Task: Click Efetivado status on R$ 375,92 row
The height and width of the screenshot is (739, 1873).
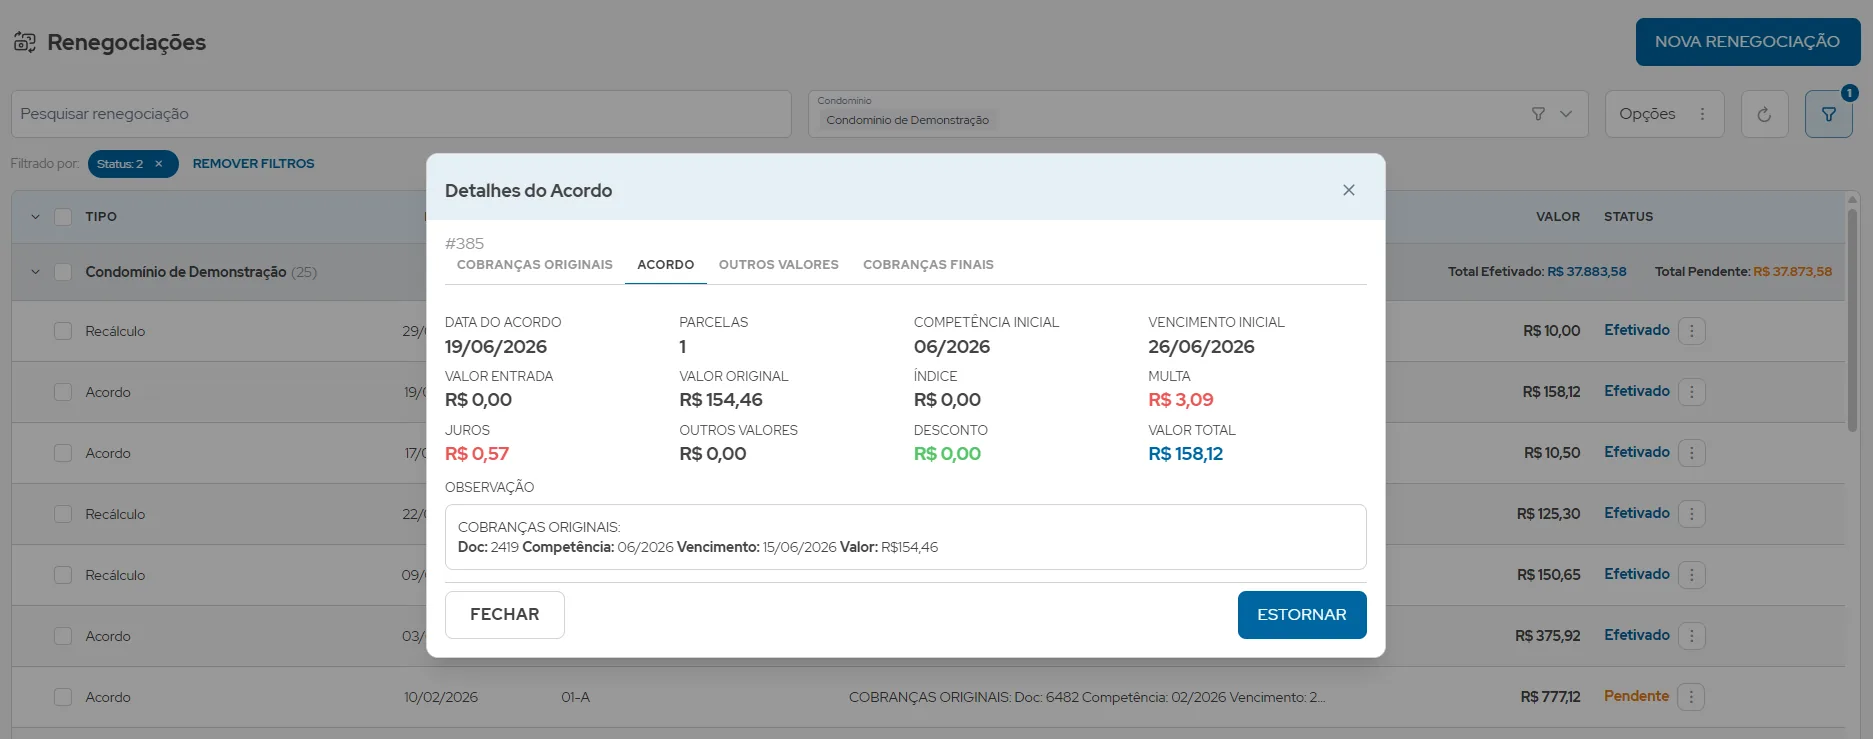Action: pyautogui.click(x=1636, y=635)
